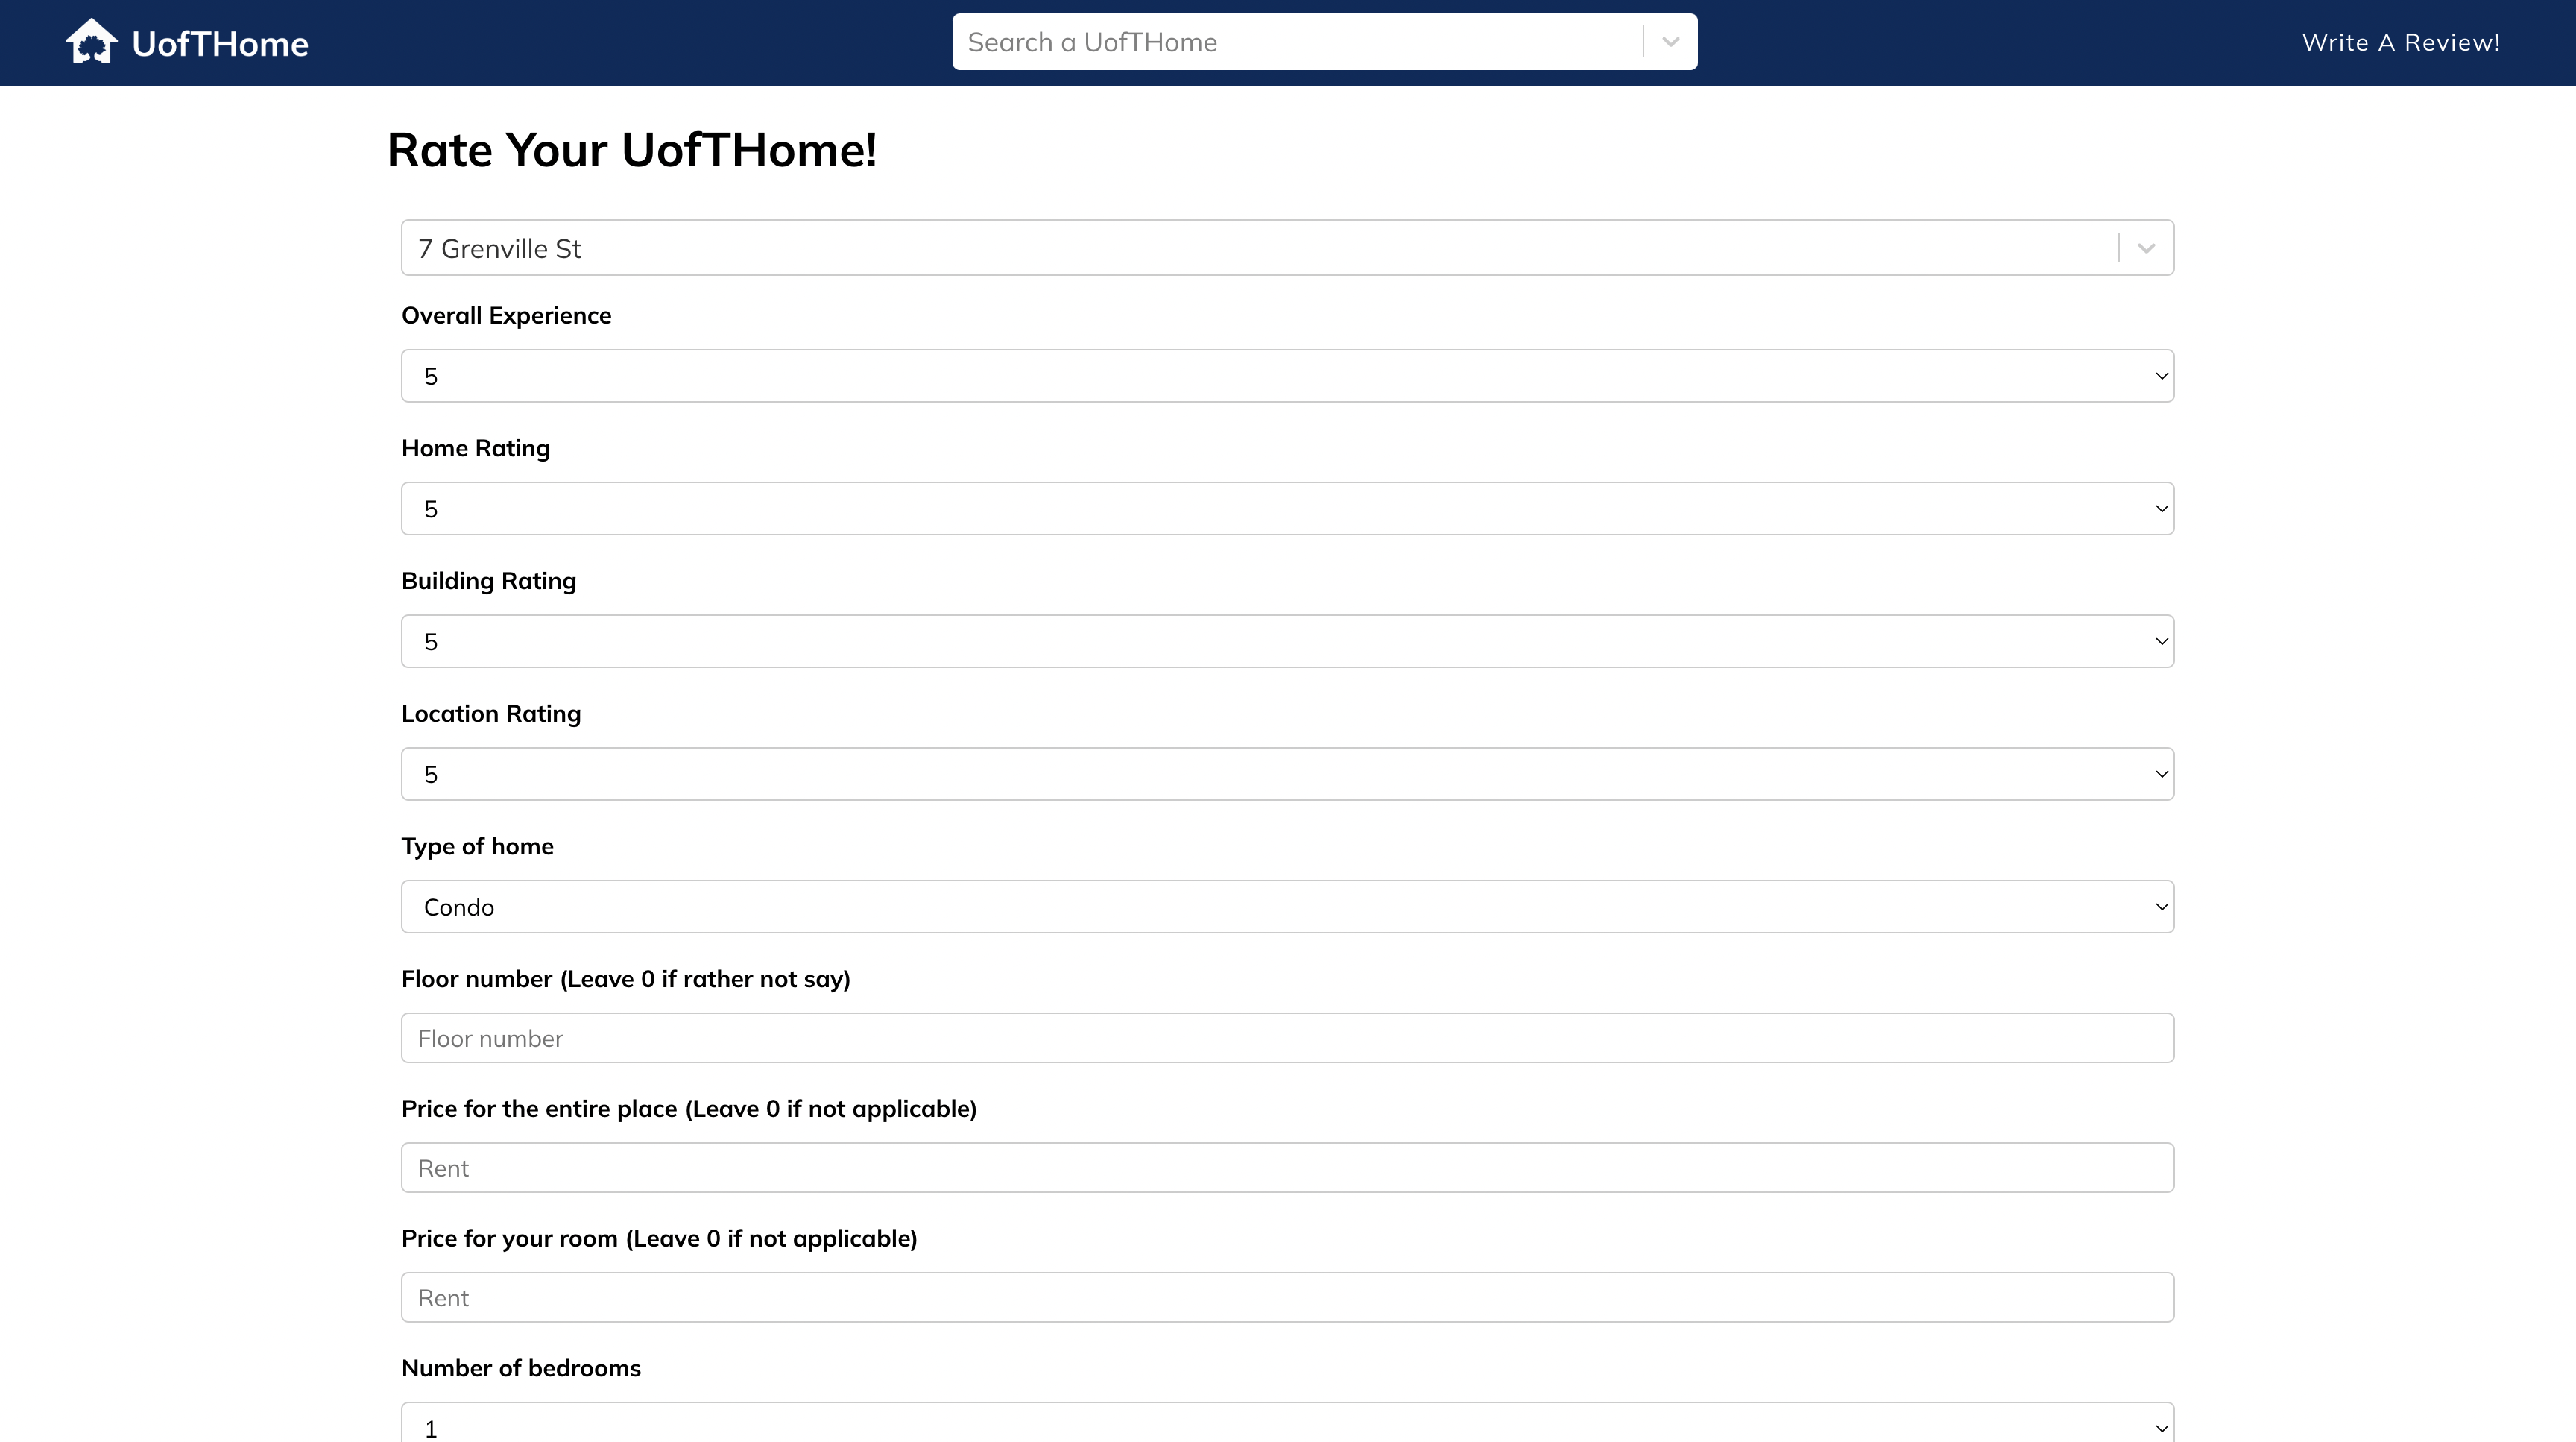Click the Rate Your UofTHome! heading
Screen dimensions: 2576x1442
tap(632, 150)
